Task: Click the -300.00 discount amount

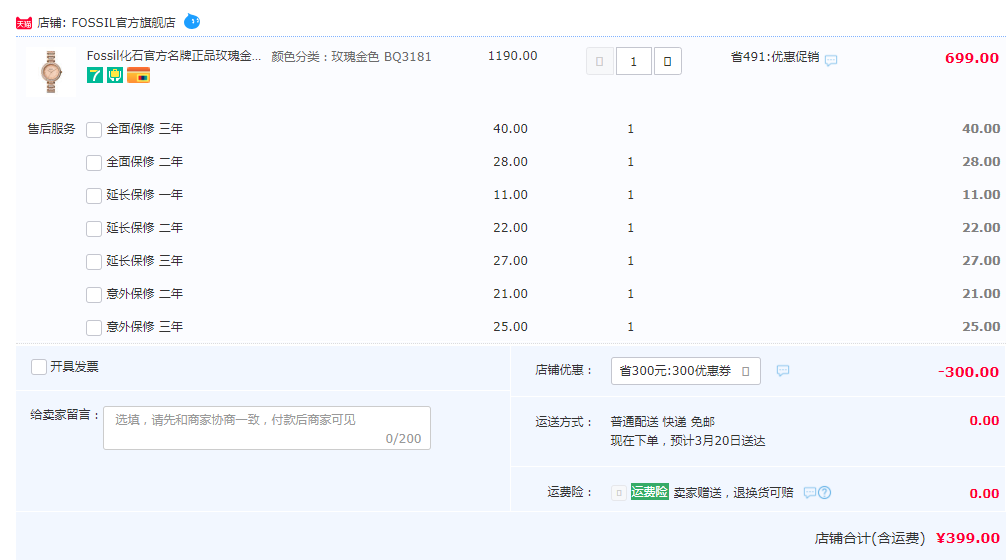Action: pos(968,372)
